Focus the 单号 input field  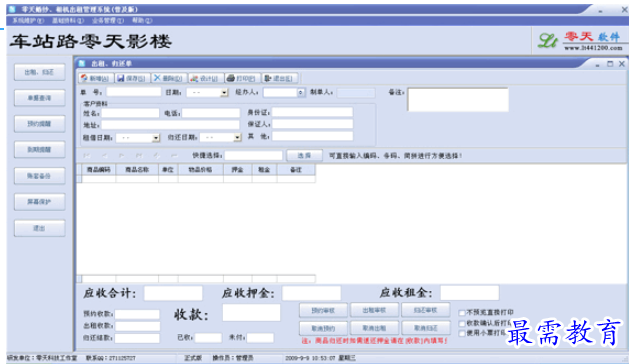tap(134, 92)
